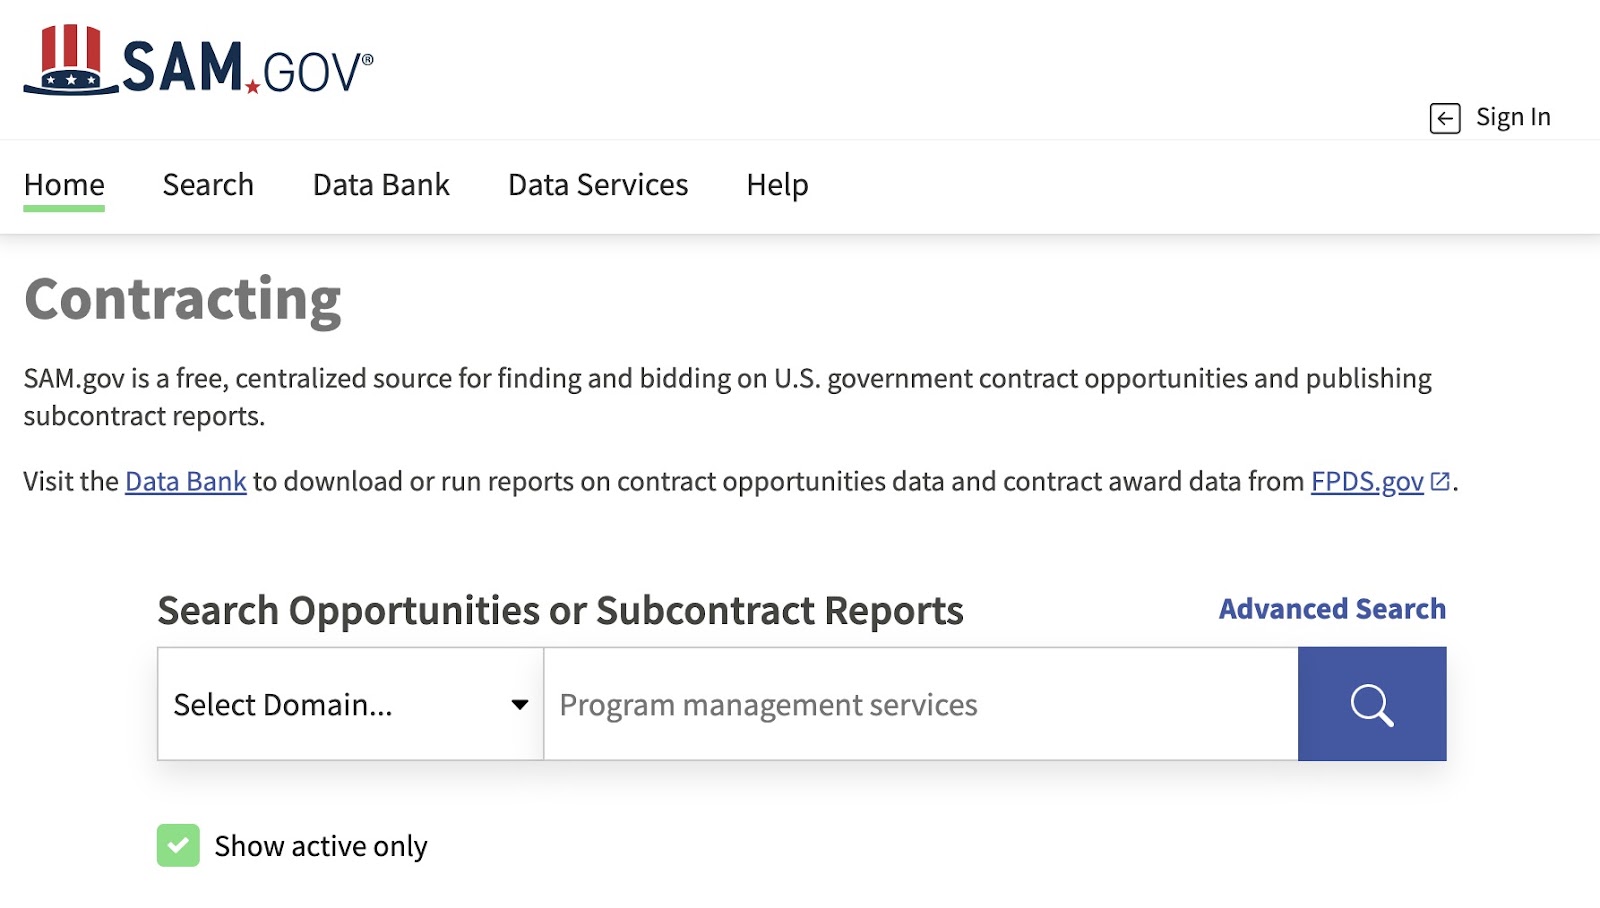Viewport: 1600px width, 908px height.
Task: Click the external-link icon beside FPDS.gov
Action: tap(1440, 479)
